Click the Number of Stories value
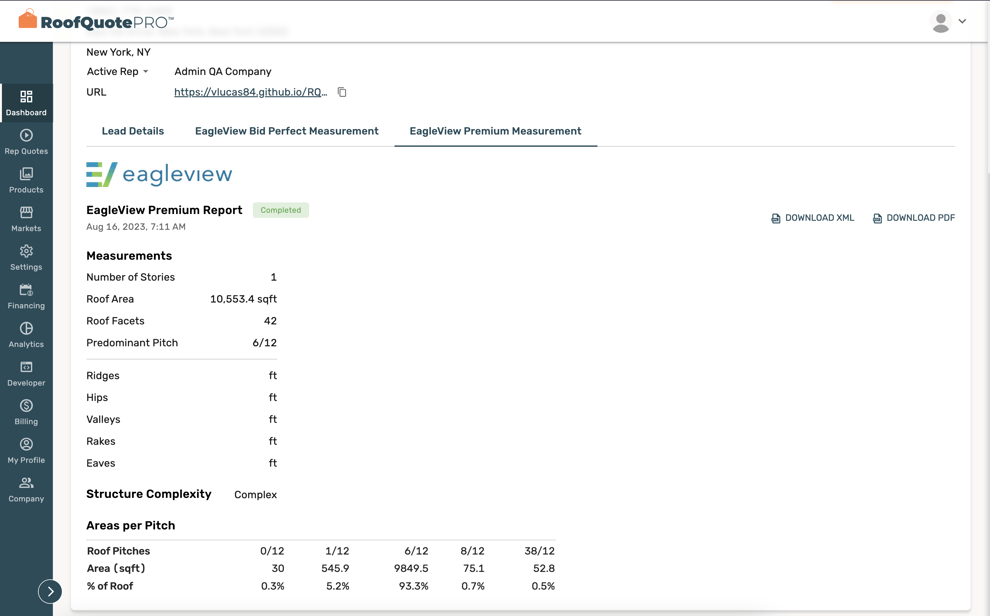 (273, 277)
